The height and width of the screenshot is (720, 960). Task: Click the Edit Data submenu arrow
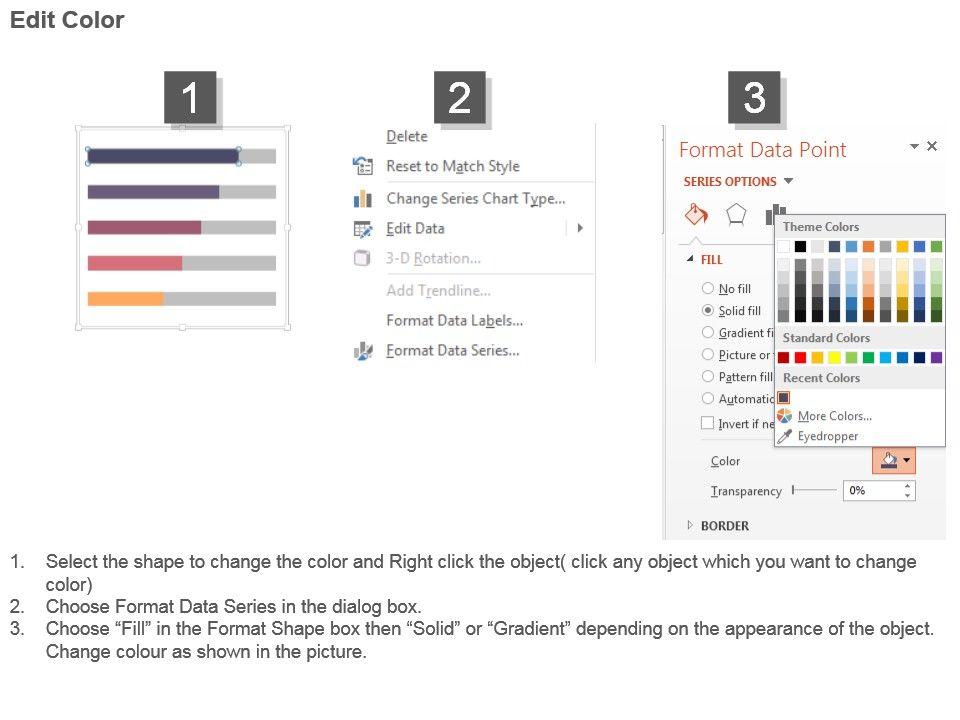pos(580,228)
